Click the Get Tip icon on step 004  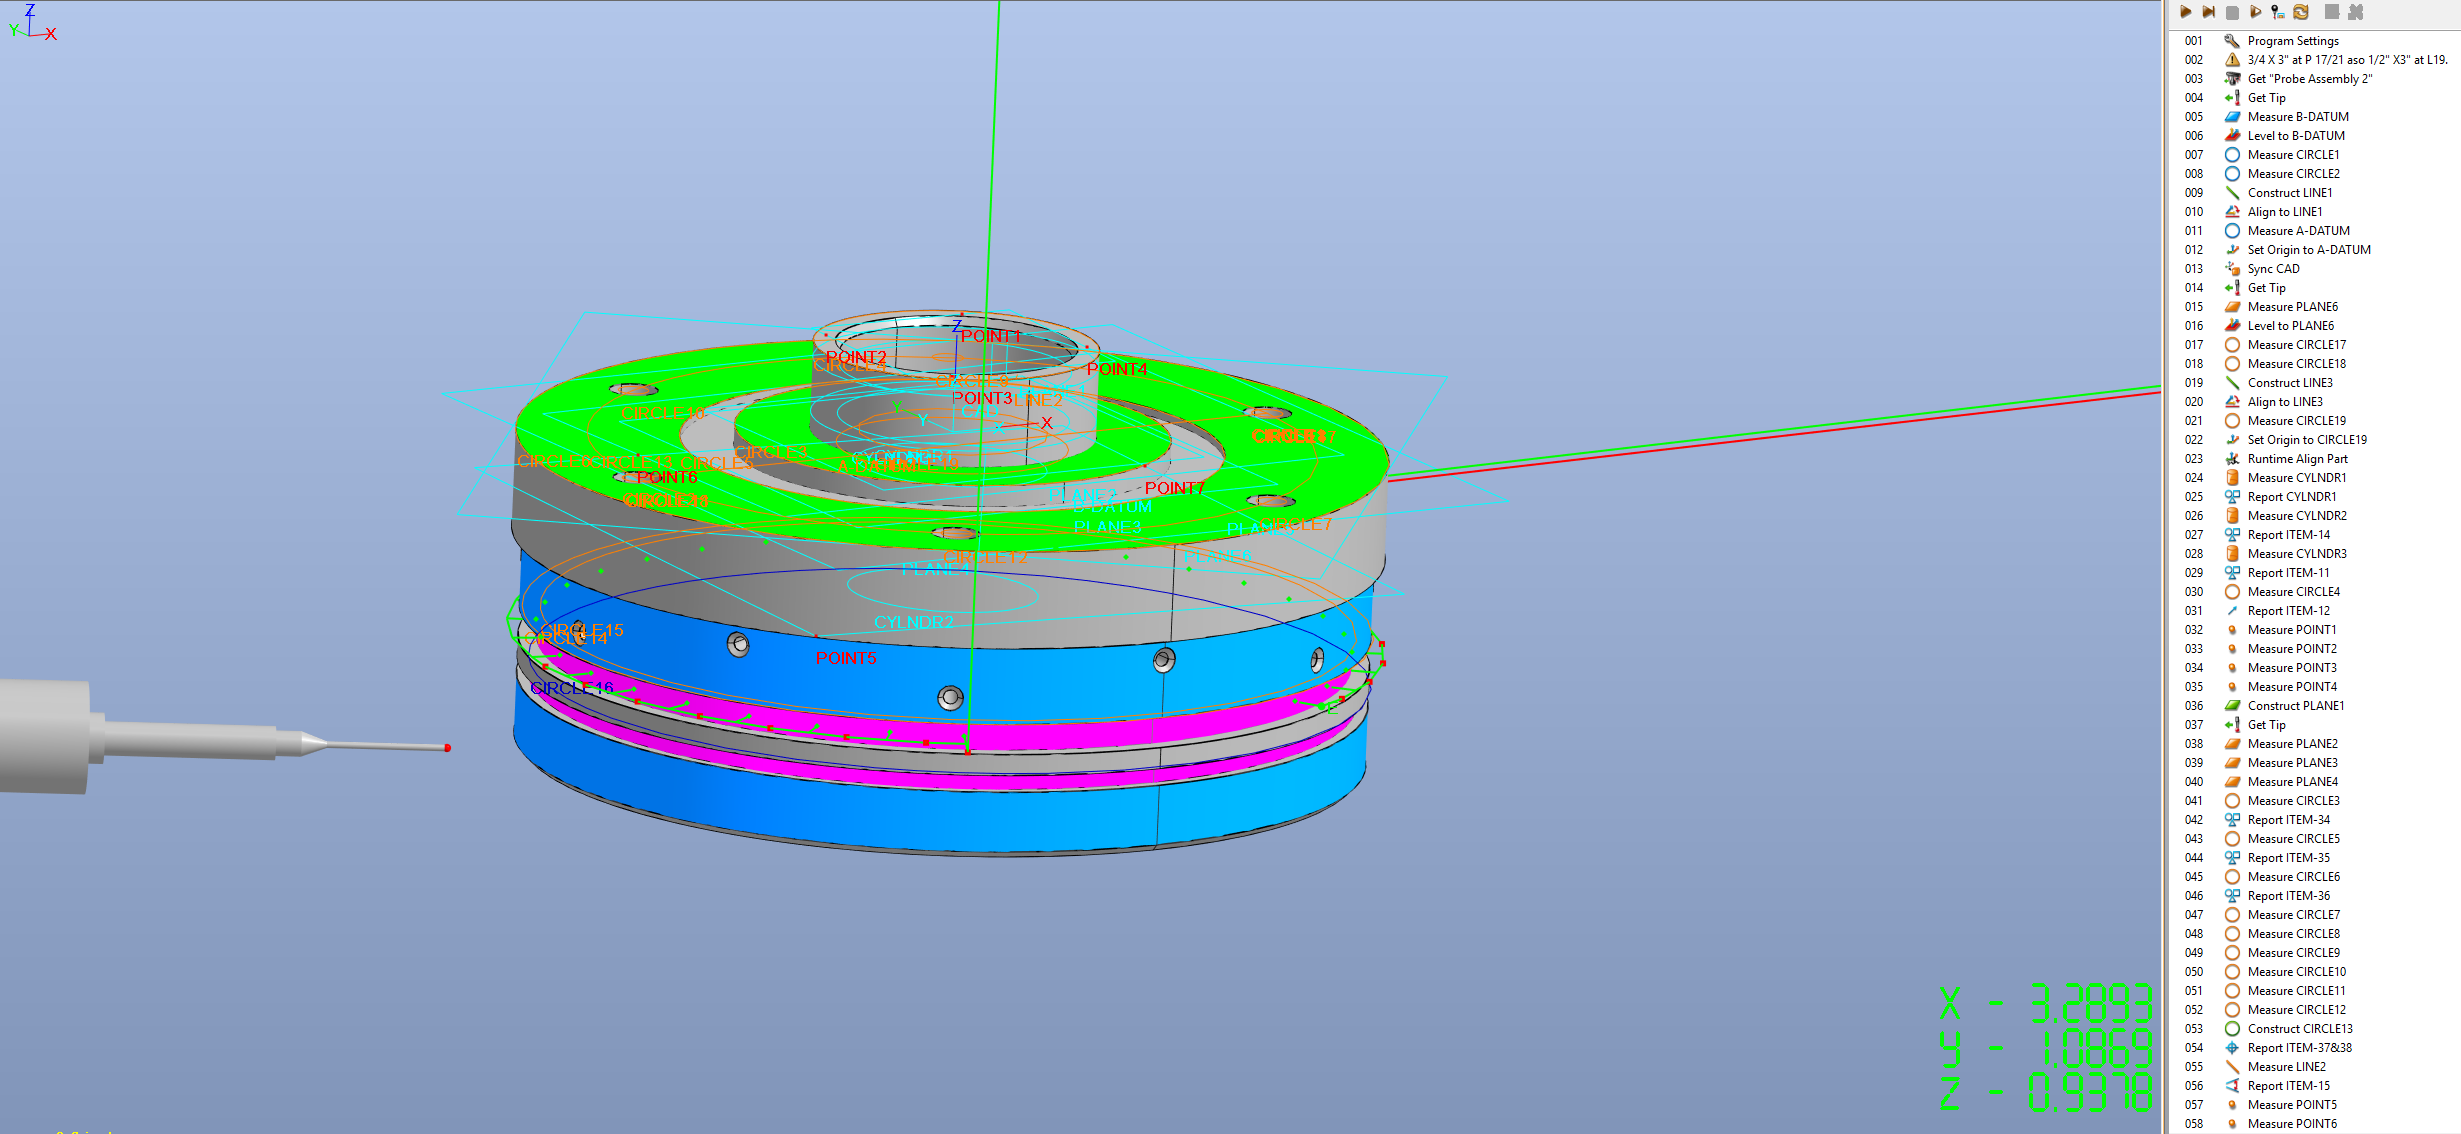tap(2232, 98)
